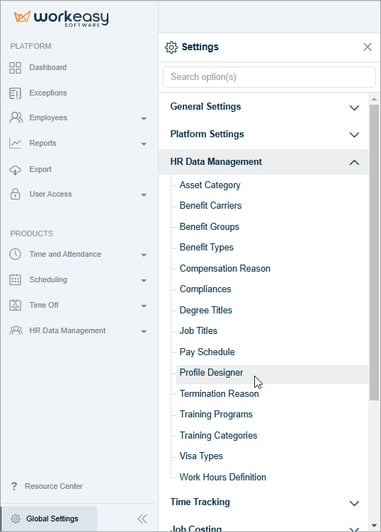
Task: Expand the General Settings section
Action: [263, 107]
